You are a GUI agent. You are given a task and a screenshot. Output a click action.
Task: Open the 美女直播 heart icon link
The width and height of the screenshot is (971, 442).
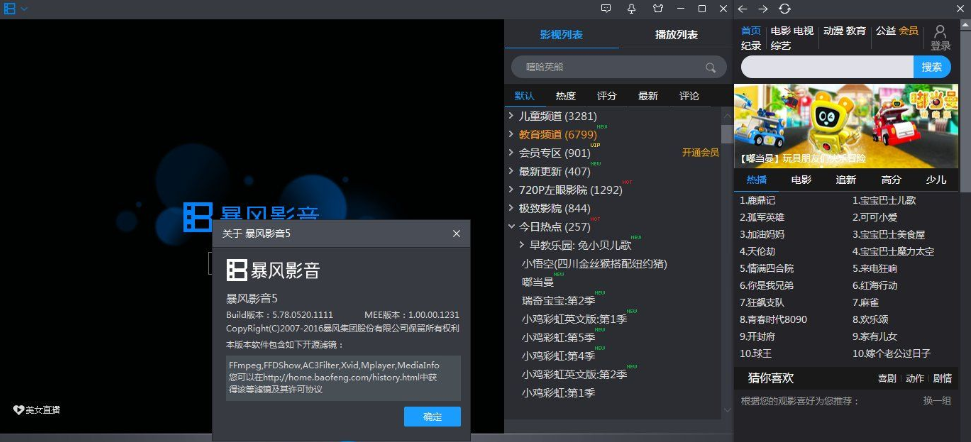(19, 410)
